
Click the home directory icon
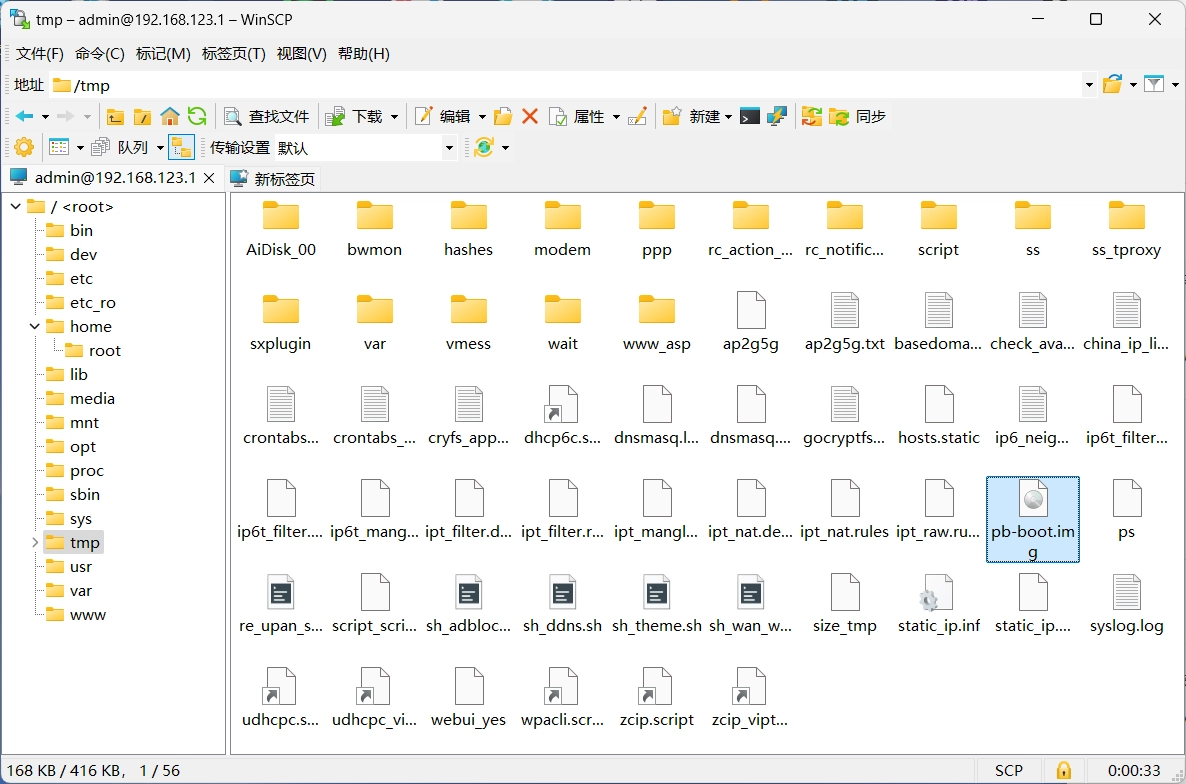point(170,116)
